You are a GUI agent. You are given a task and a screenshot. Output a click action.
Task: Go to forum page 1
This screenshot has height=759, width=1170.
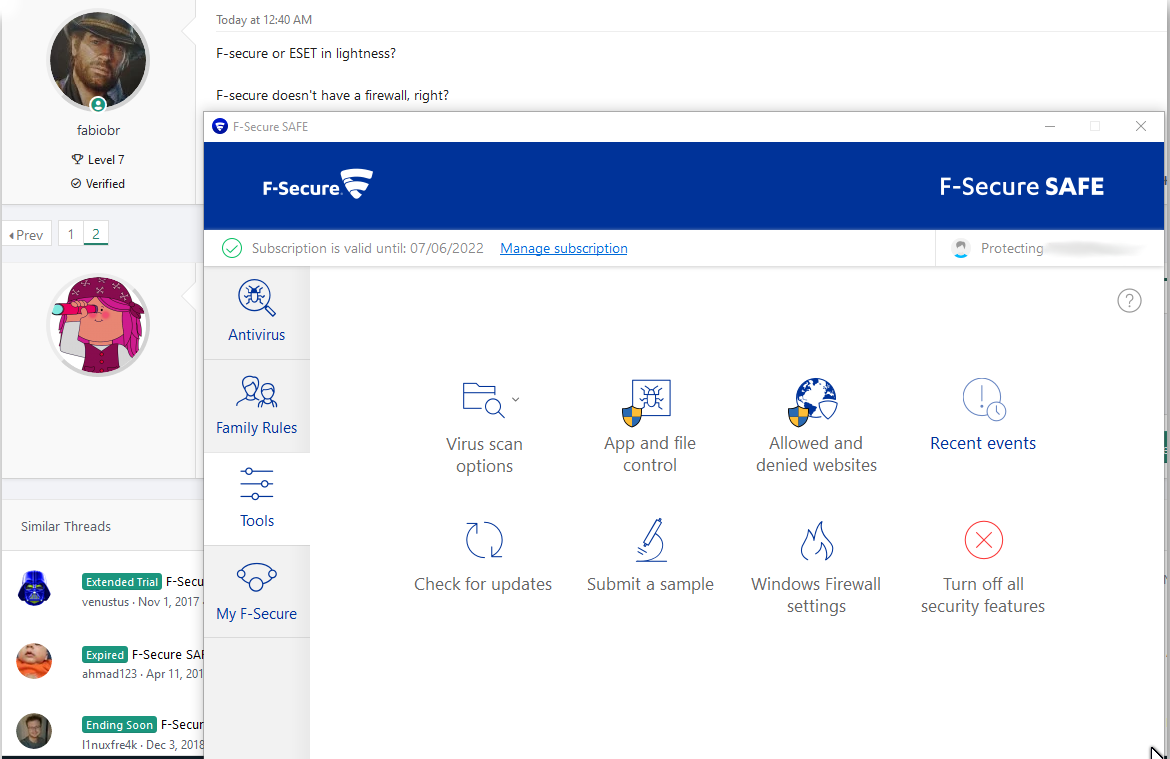[x=71, y=234]
